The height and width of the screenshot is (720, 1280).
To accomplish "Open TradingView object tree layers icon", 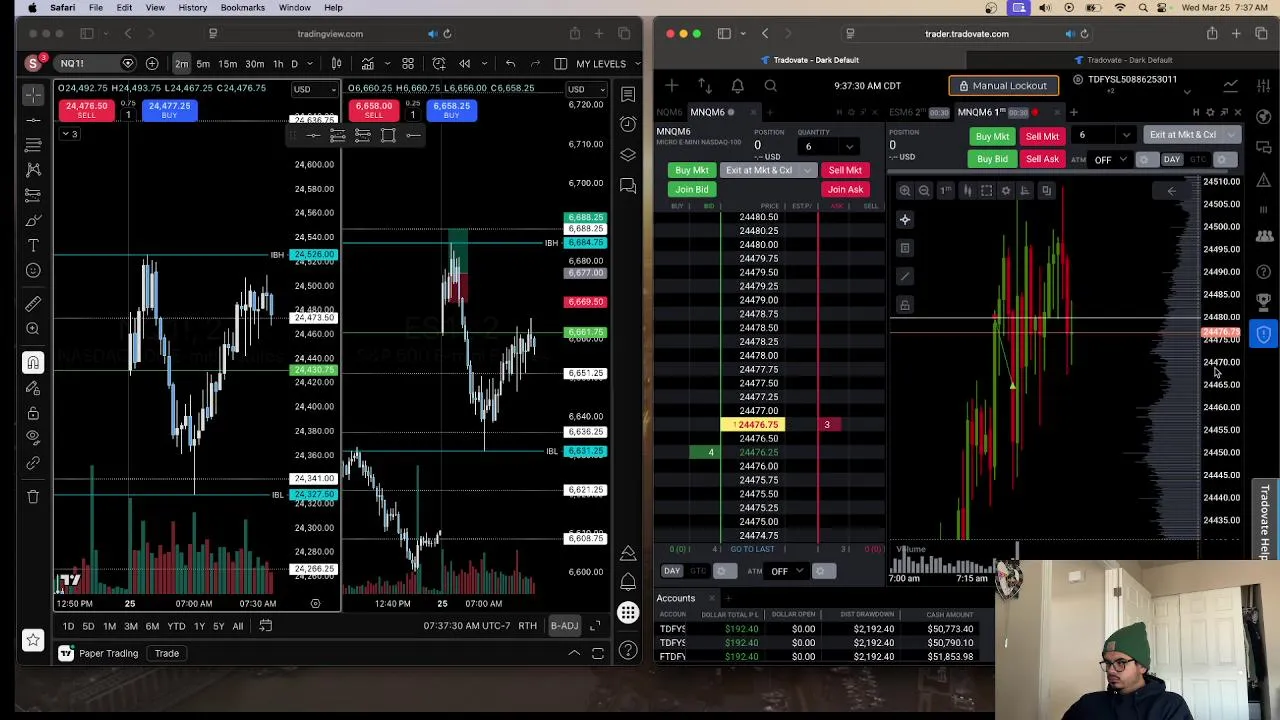I will [x=628, y=155].
